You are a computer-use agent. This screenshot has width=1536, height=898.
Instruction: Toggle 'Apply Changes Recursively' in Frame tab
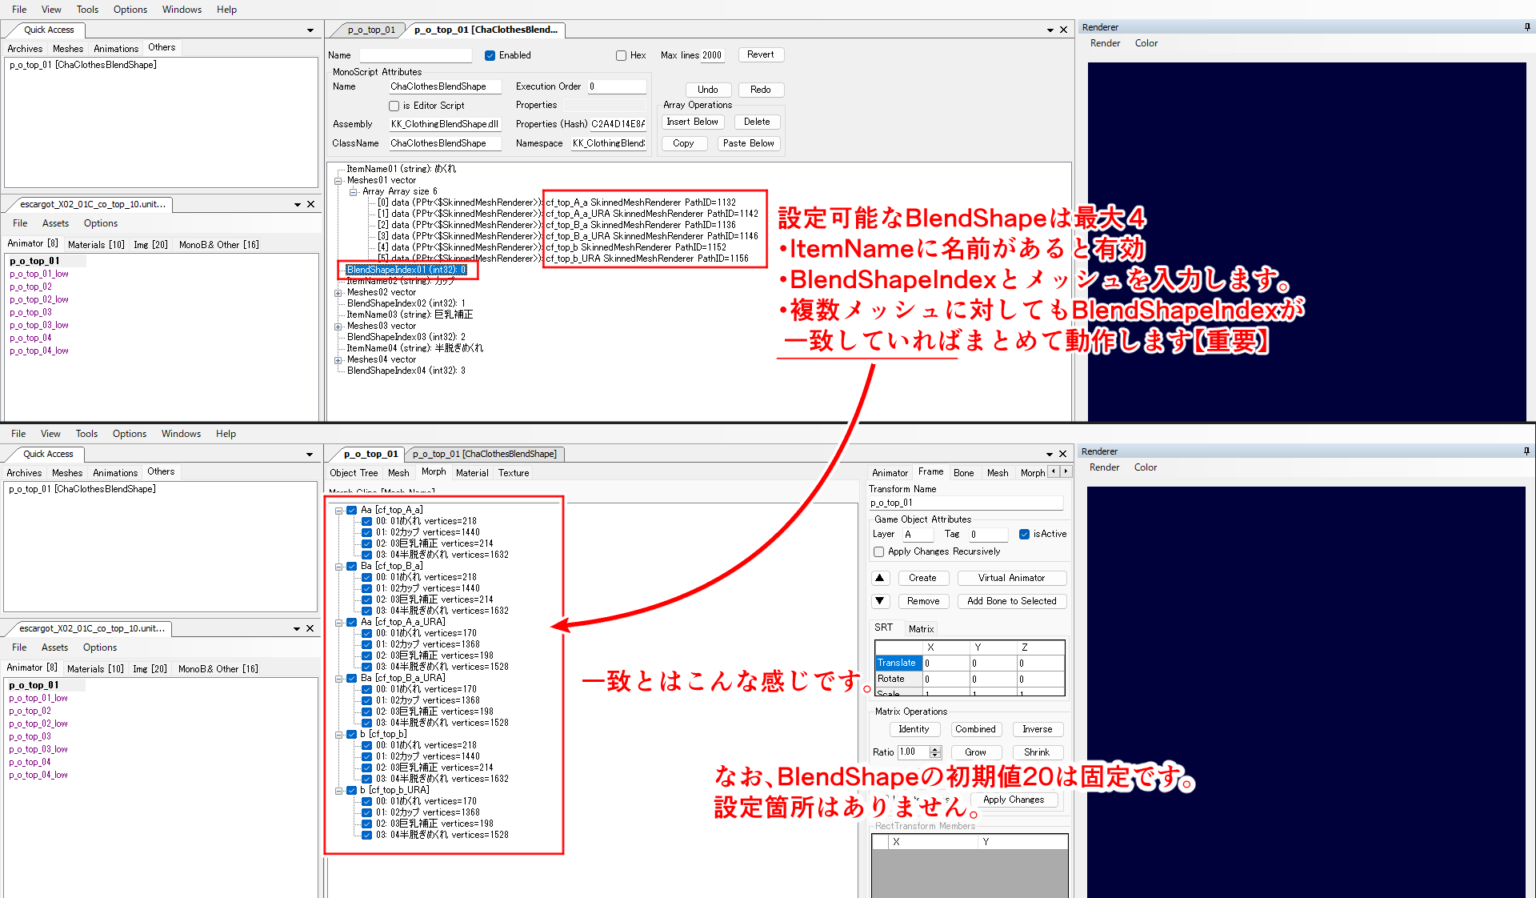click(x=879, y=551)
